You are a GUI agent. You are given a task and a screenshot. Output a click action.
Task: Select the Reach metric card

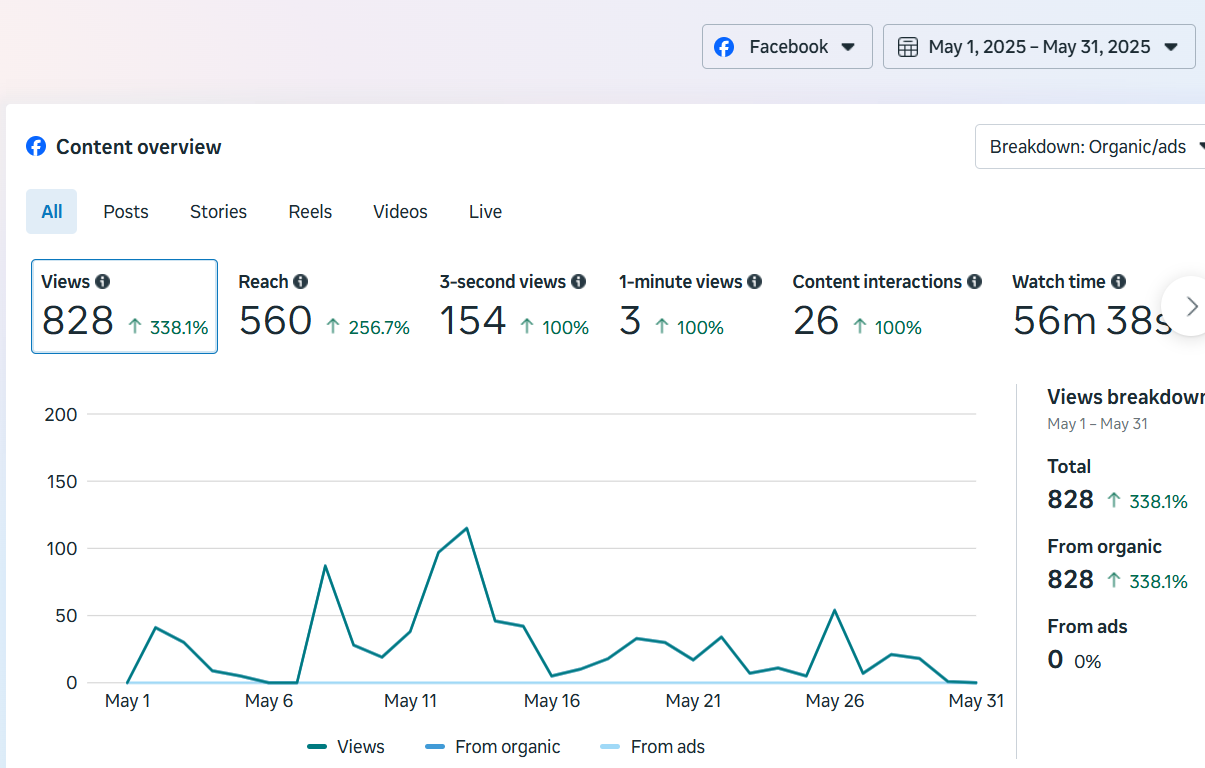coord(324,307)
